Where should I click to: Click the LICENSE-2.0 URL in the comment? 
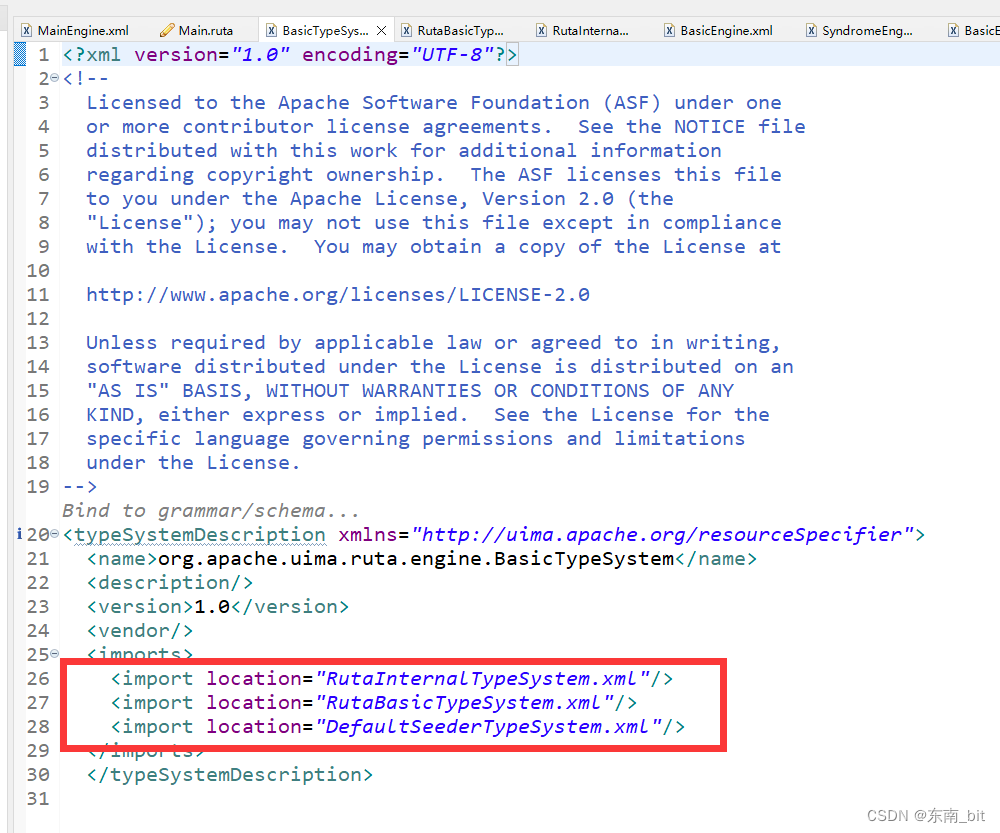[x=338, y=295]
